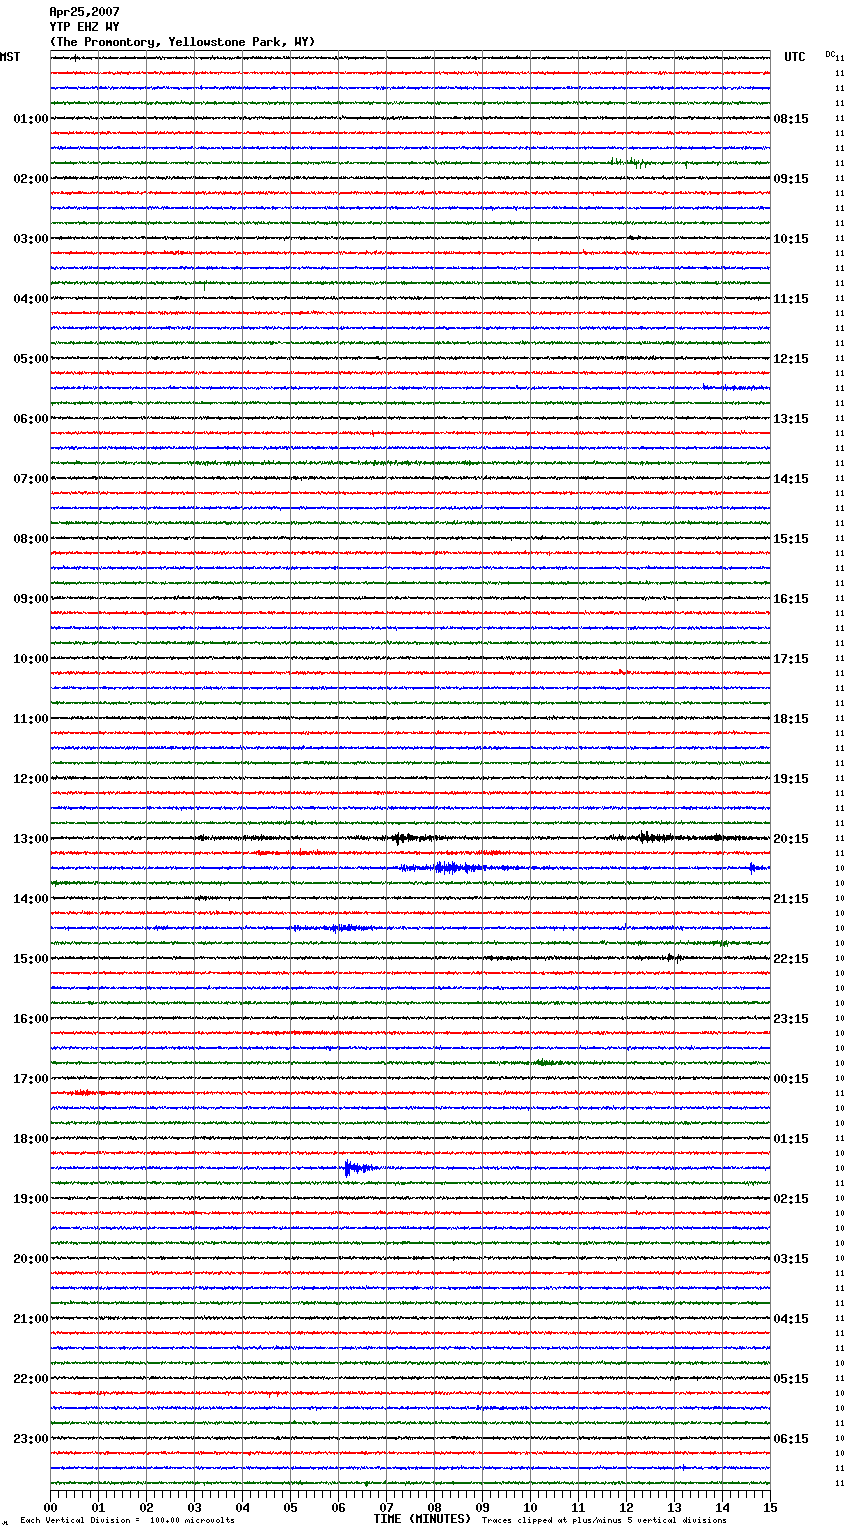The width and height of the screenshot is (850, 1534).
Task: Click the blue seismic burst on the 18:30 trace
Action: [360, 1167]
